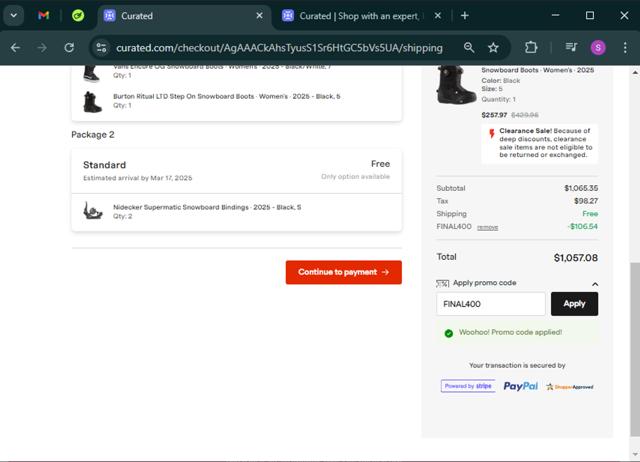This screenshot has height=462, width=640.
Task: Click the Clearance Sale notice text
Action: [545, 143]
